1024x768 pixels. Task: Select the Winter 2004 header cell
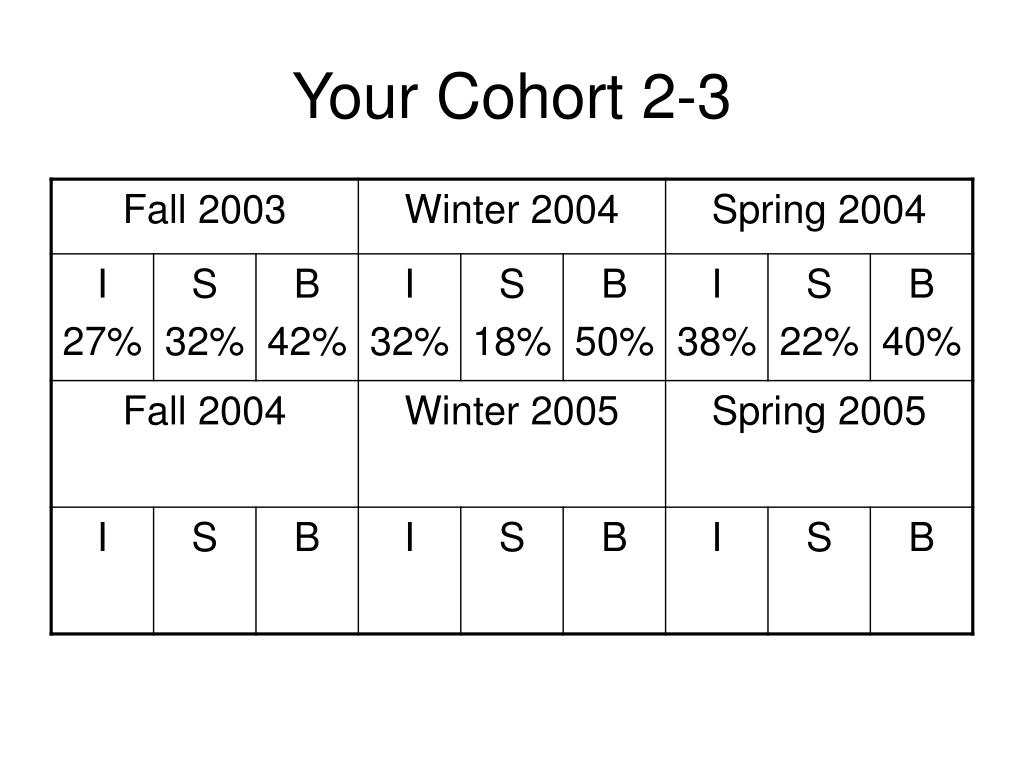coord(512,217)
